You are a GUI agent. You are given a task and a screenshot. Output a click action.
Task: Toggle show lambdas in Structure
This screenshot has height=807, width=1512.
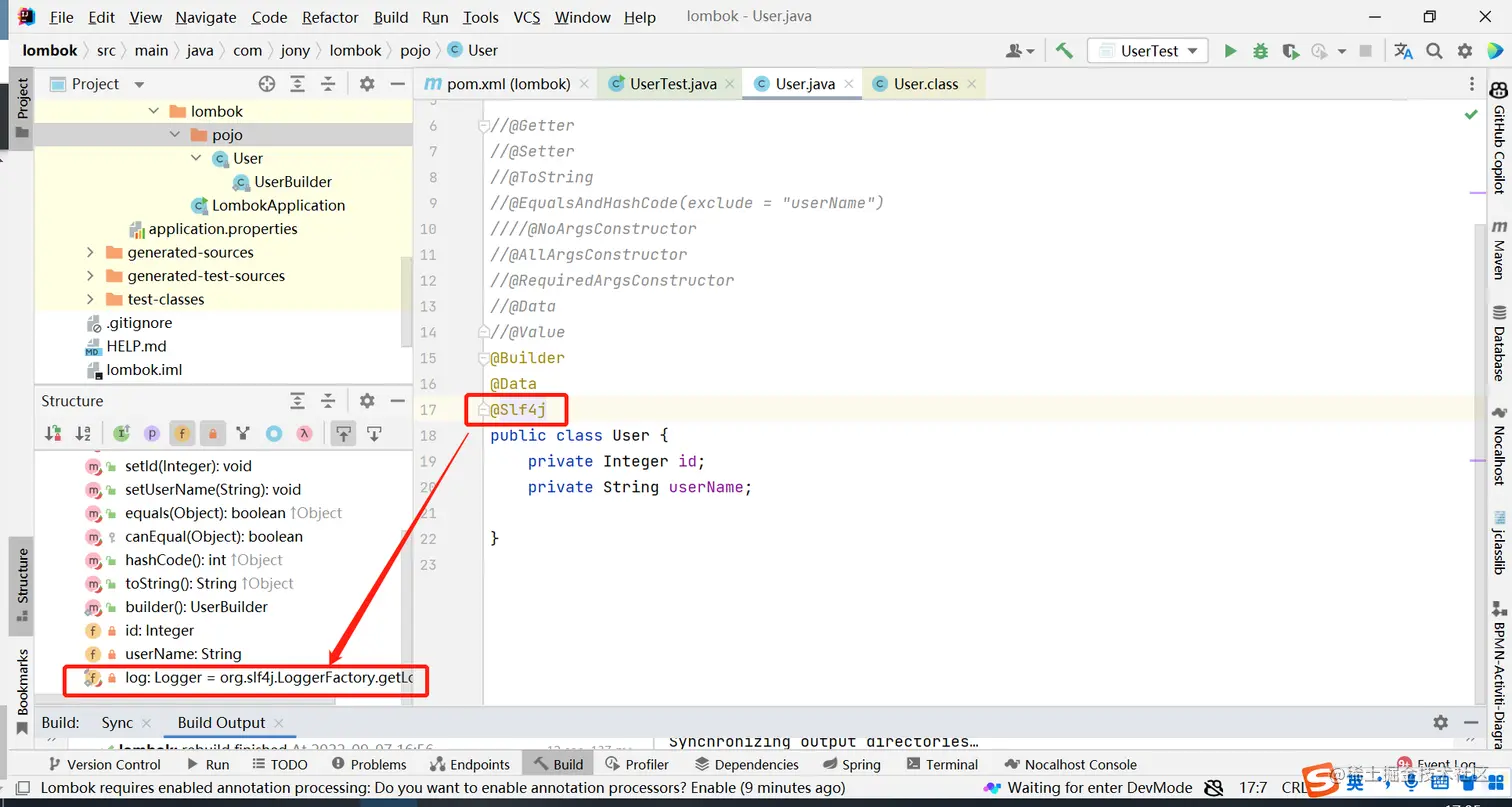click(x=304, y=433)
